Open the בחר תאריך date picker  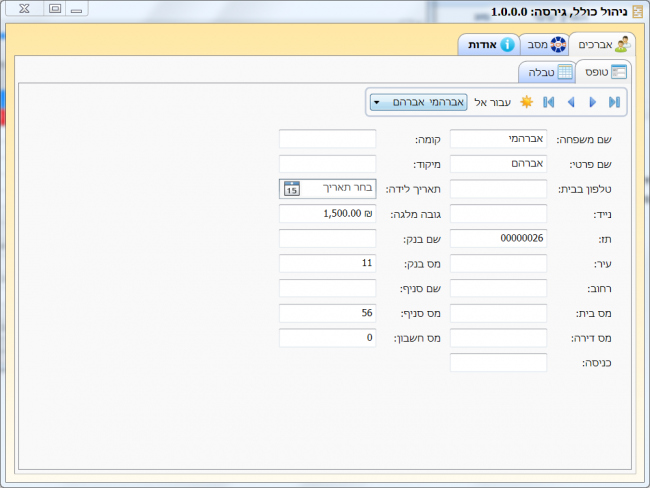[x=327, y=189]
